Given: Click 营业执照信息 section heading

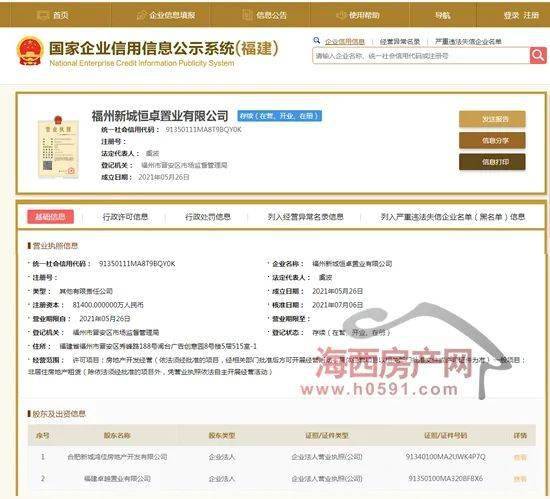Looking at the screenshot, I should pyautogui.click(x=55, y=245).
